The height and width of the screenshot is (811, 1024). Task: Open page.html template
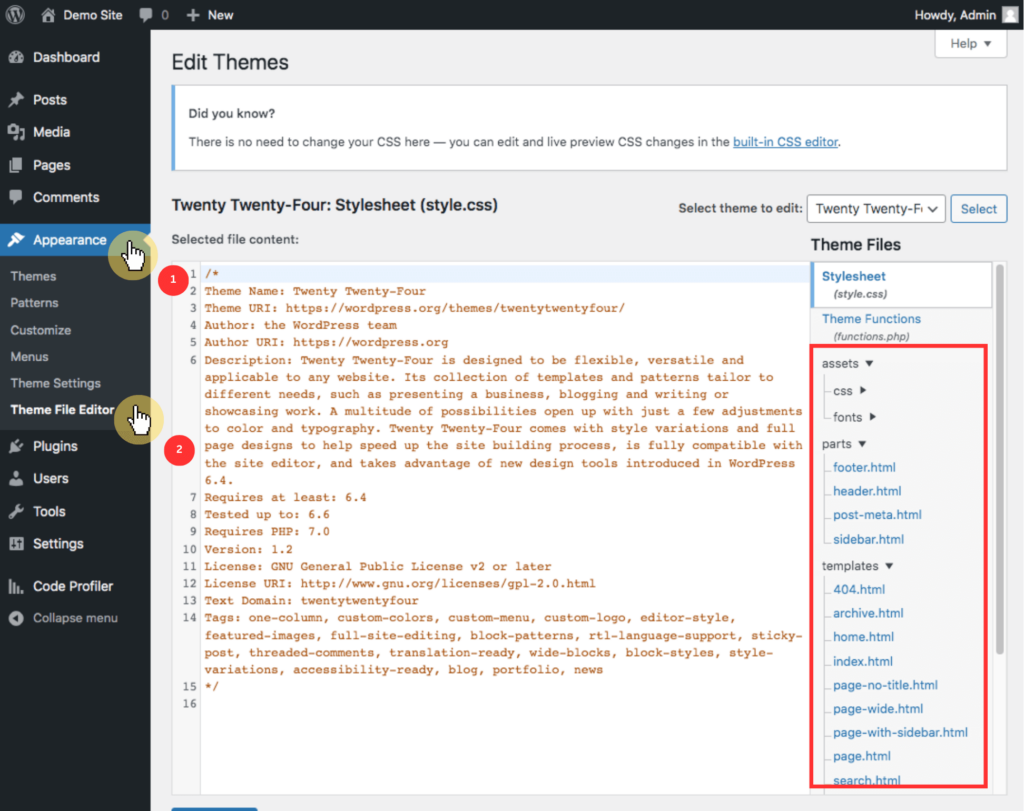coord(861,756)
